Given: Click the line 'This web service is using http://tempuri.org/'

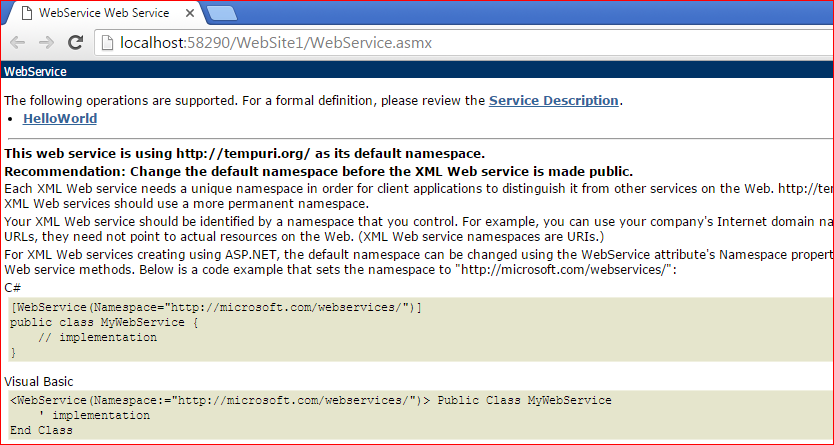Looking at the screenshot, I should [x=244, y=154].
